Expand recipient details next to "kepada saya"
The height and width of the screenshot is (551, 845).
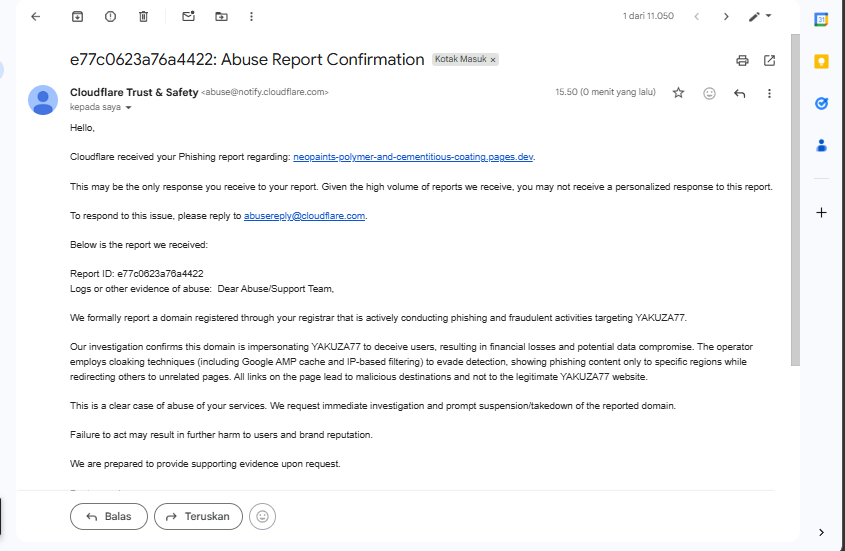[128, 107]
